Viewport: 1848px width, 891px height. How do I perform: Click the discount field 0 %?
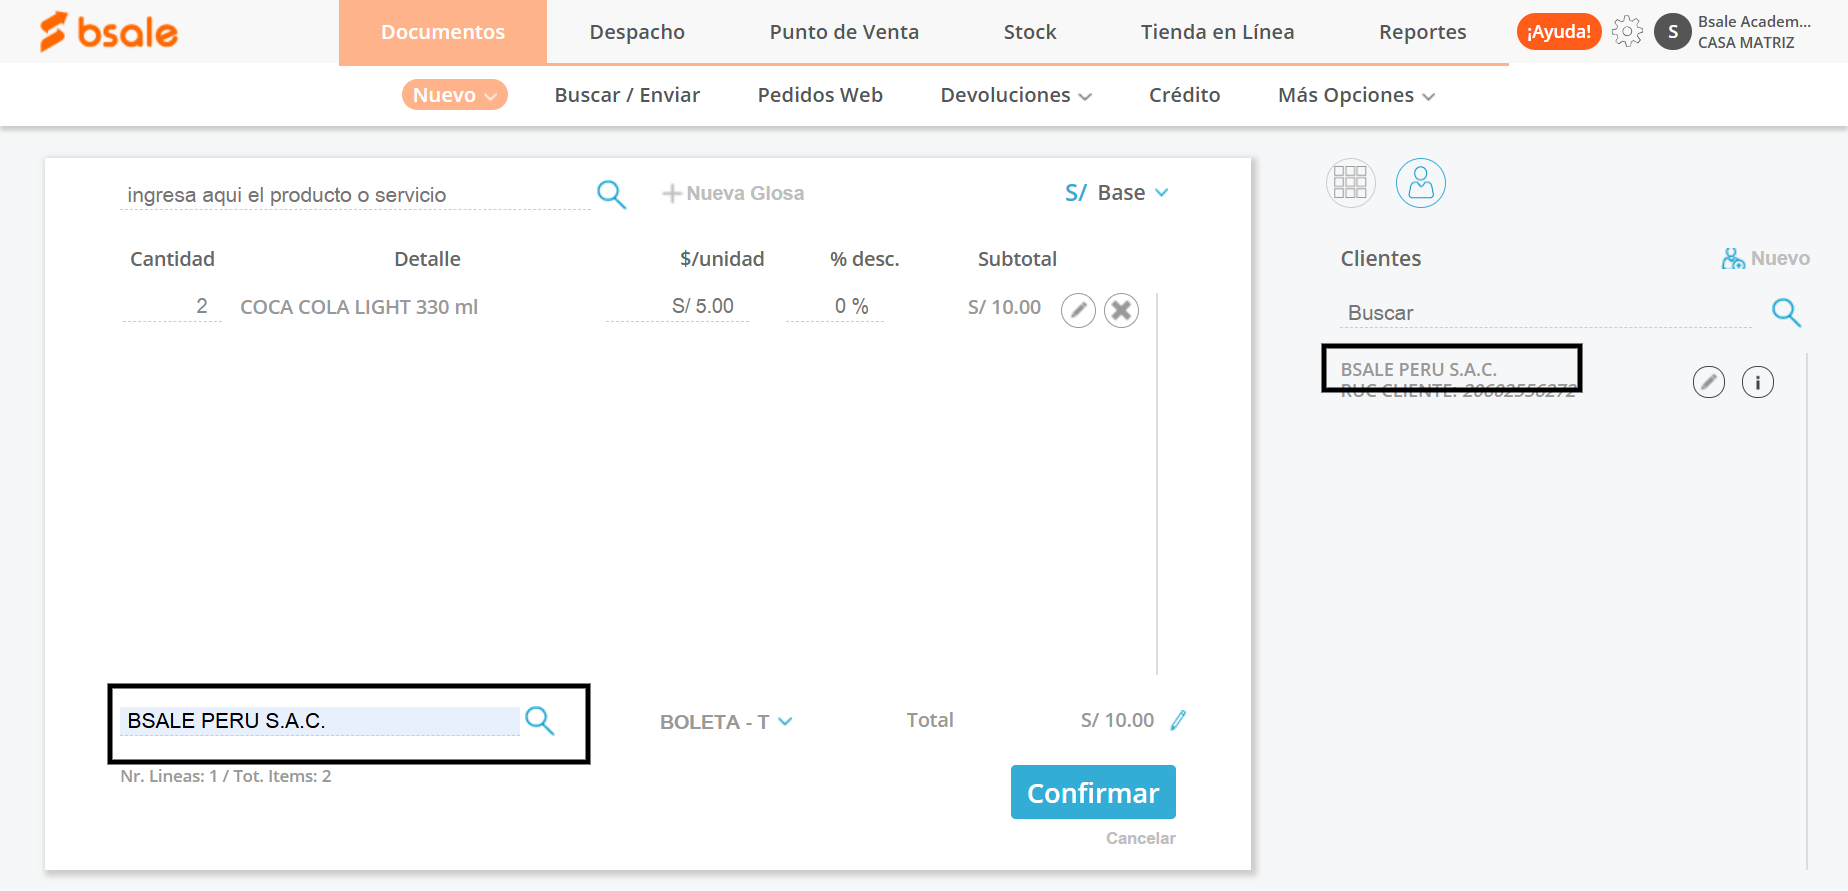coord(834,306)
